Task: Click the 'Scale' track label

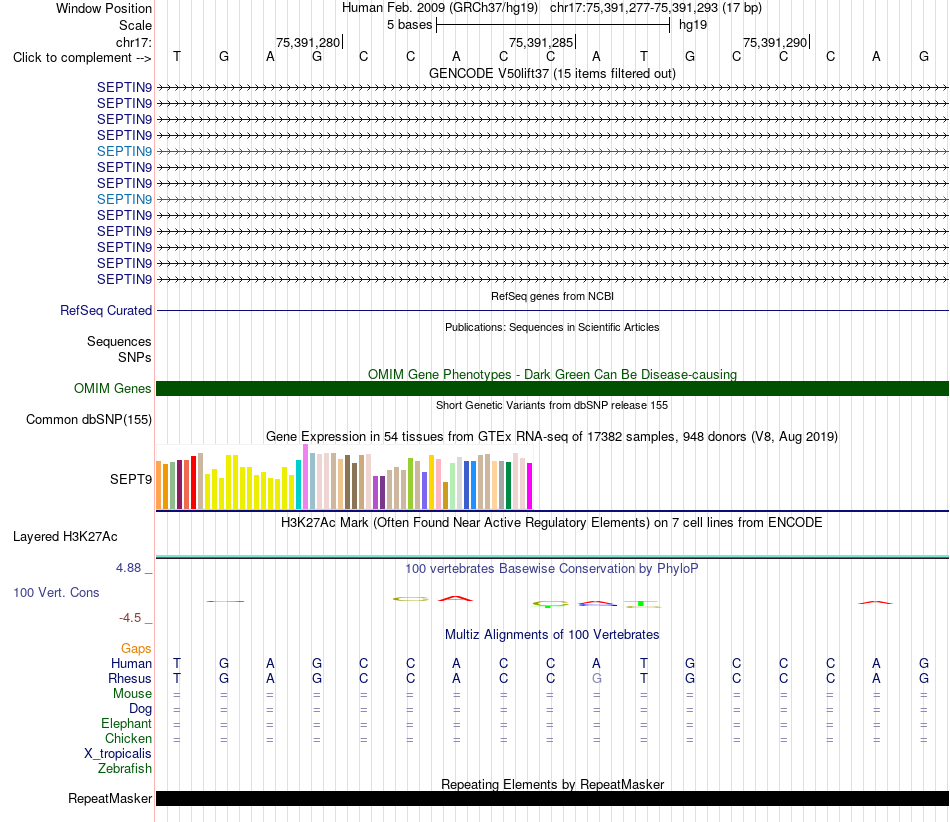Action: point(135,25)
